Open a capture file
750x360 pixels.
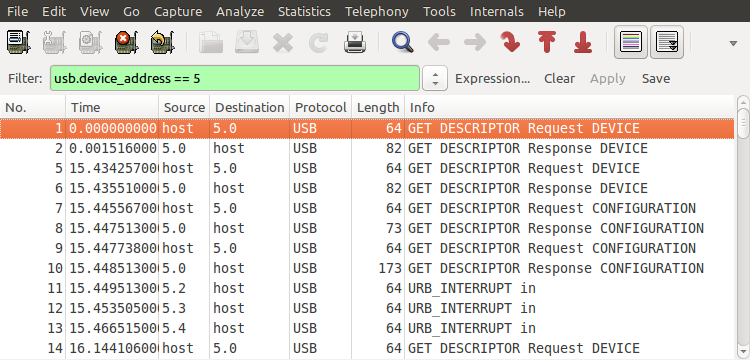(211, 43)
